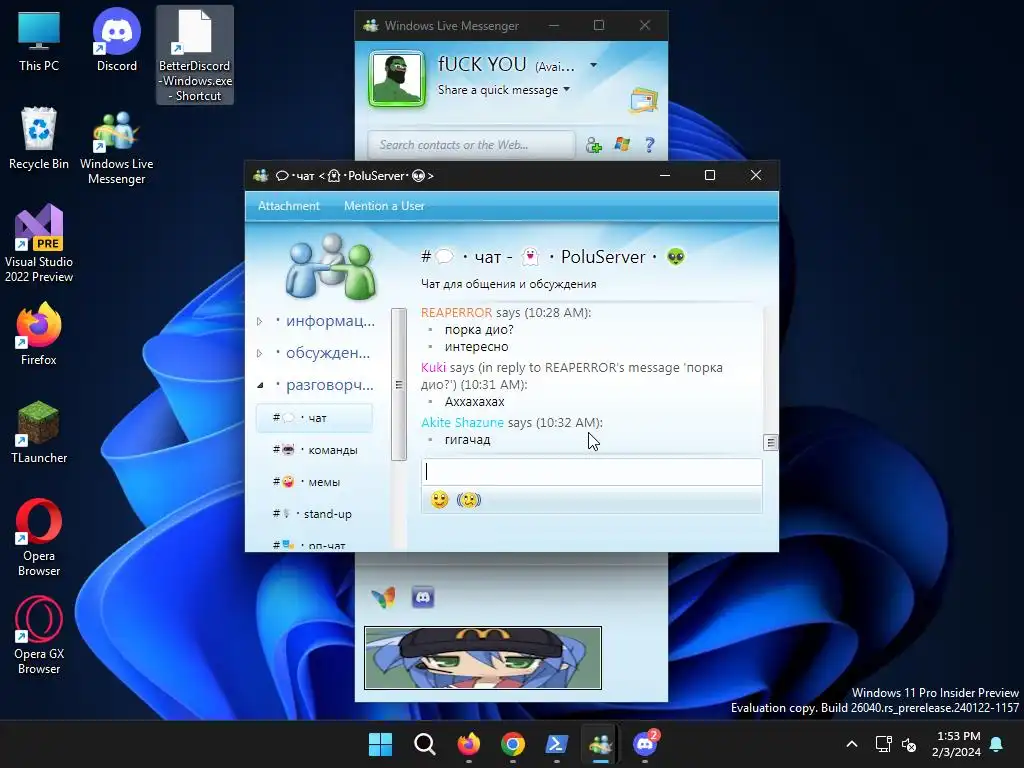Select the BetterDiscord-Windows.exe shortcut
The height and width of the screenshot is (768, 1024).
pyautogui.click(x=195, y=56)
